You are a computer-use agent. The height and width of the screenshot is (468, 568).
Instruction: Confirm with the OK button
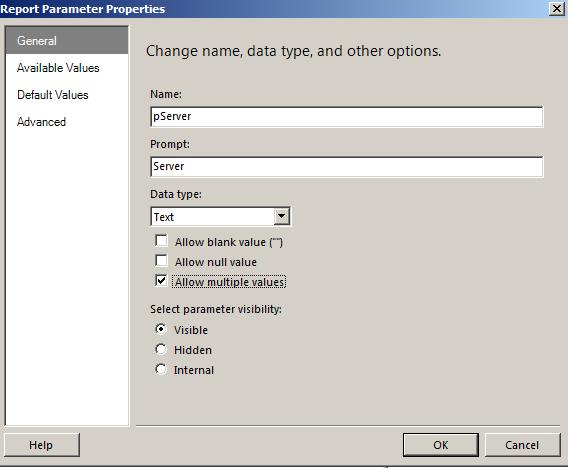coord(440,445)
